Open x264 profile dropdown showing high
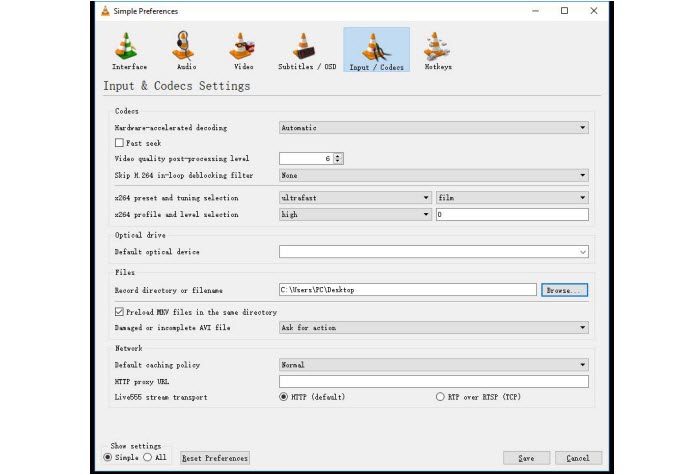 (355, 215)
